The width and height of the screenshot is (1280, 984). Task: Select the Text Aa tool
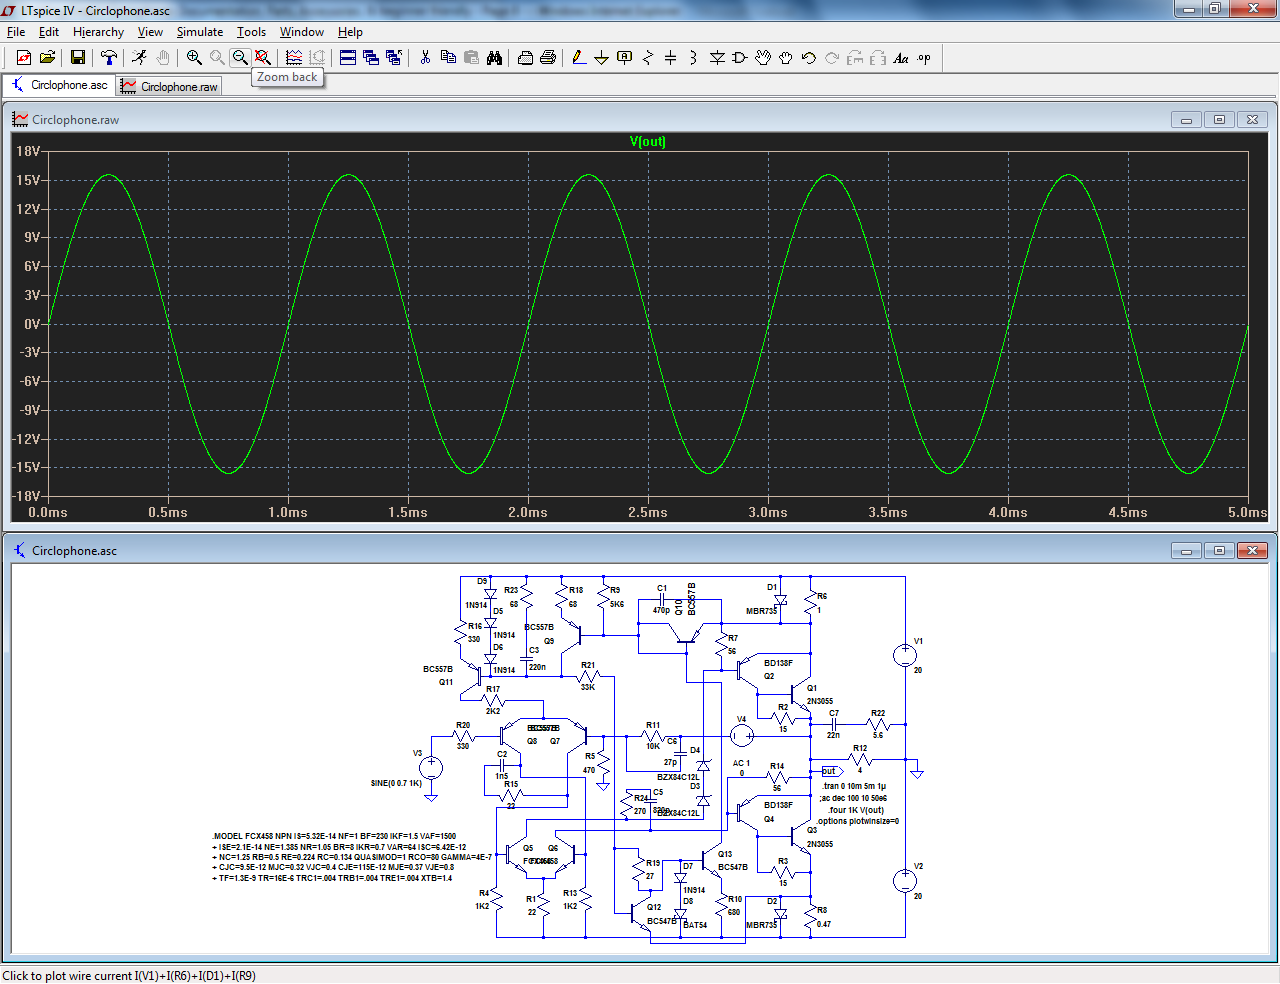point(901,58)
